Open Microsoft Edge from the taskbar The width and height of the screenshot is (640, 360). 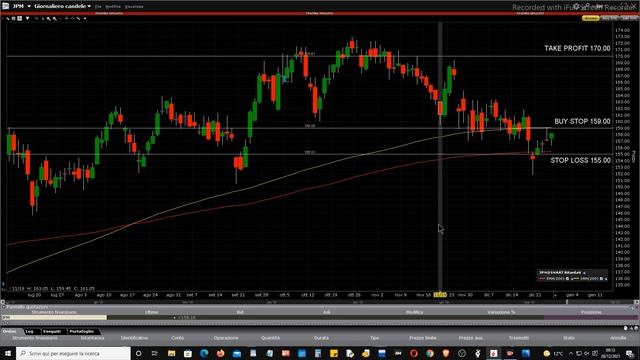click(x=204, y=353)
